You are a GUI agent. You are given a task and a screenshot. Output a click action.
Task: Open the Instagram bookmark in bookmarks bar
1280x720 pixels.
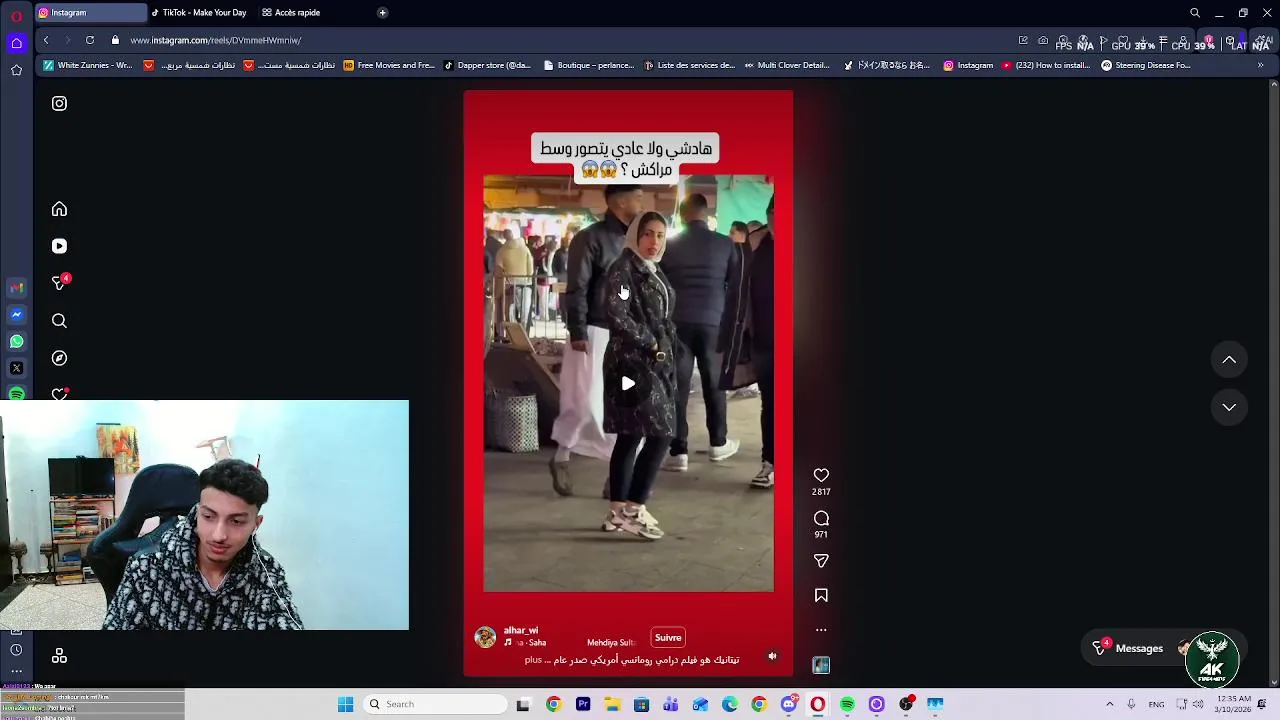click(x=968, y=66)
